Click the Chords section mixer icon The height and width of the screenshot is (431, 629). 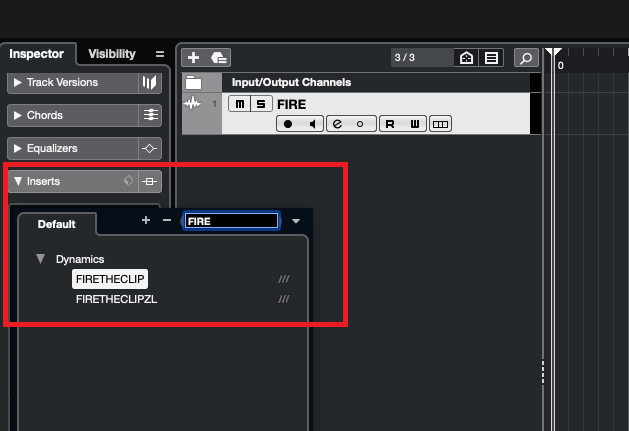(x=150, y=116)
